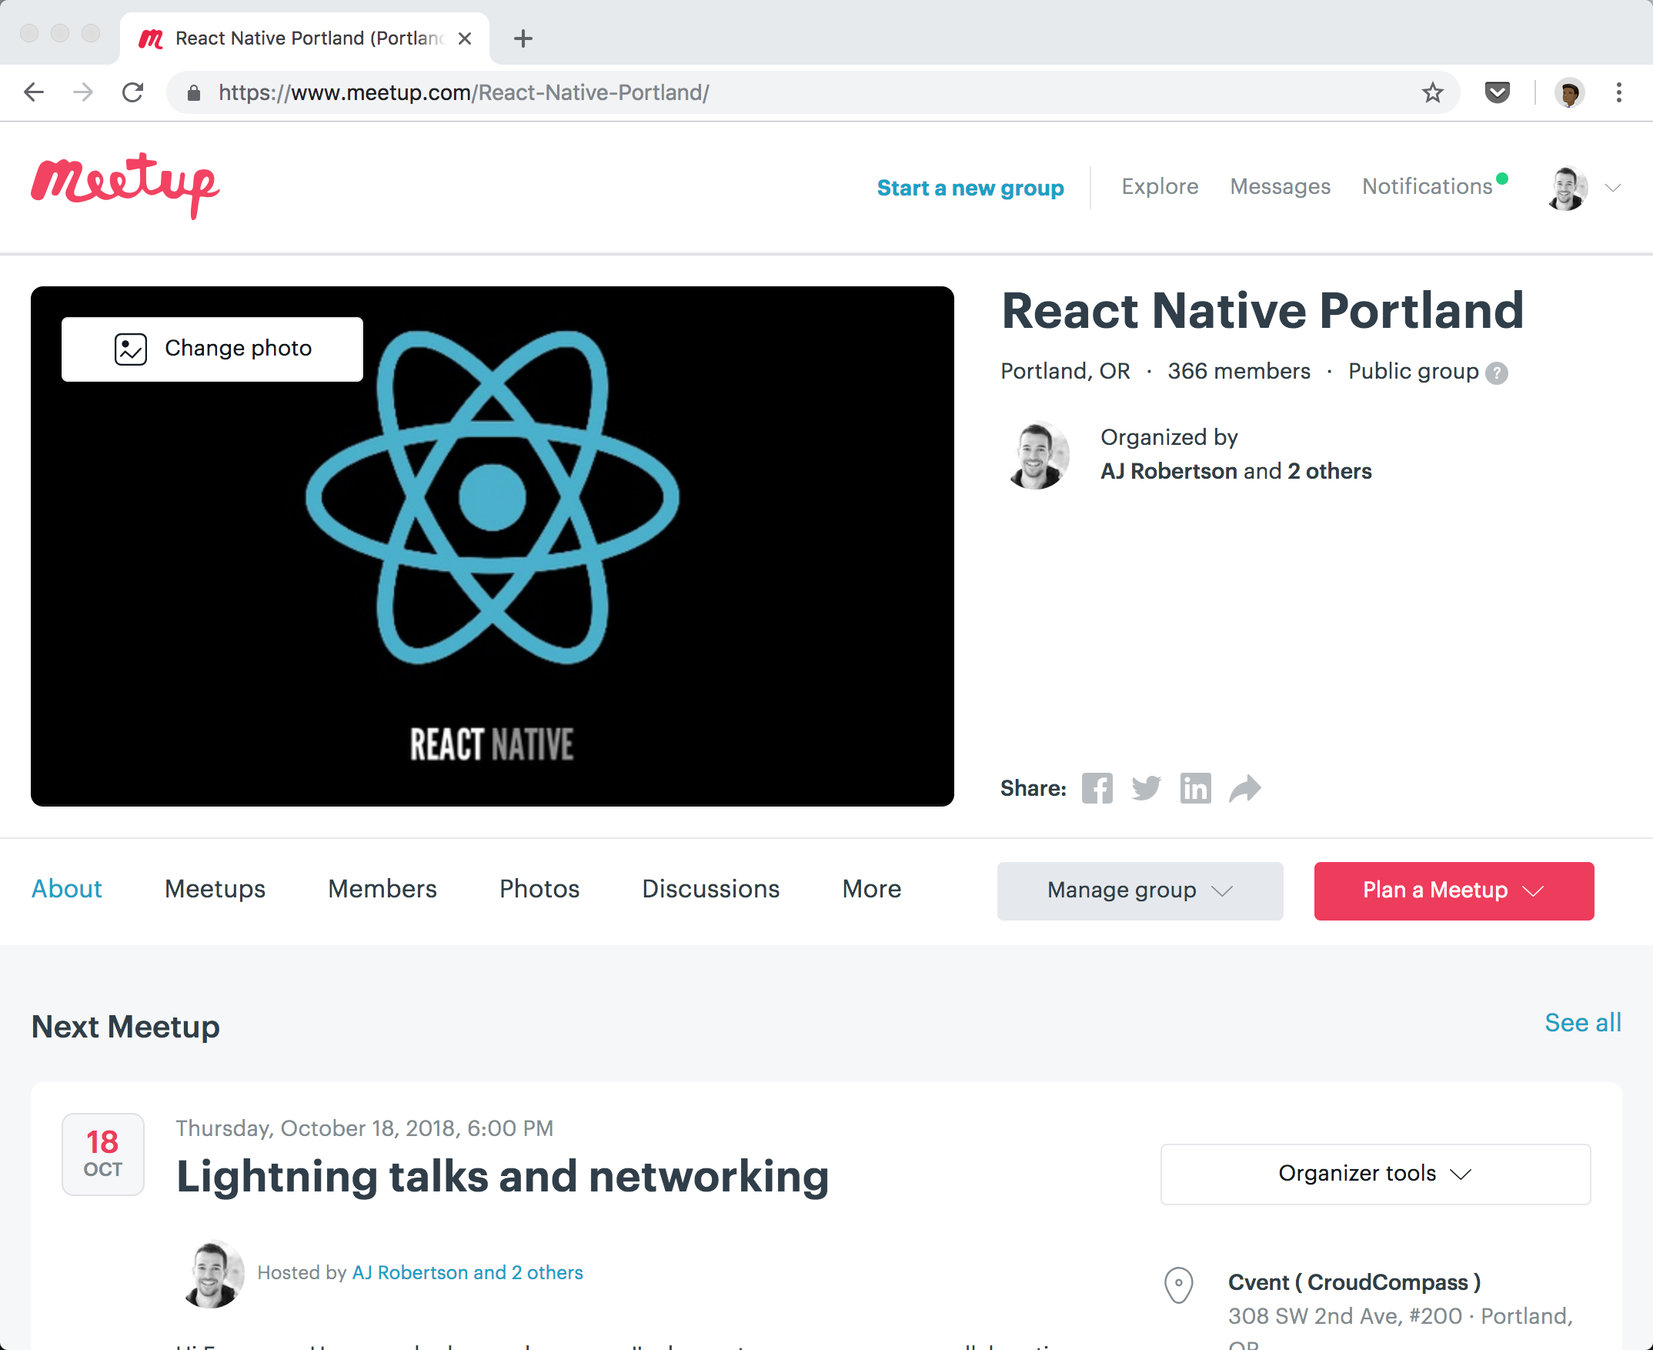Click browser forward arrow
This screenshot has width=1653, height=1350.
(x=83, y=93)
